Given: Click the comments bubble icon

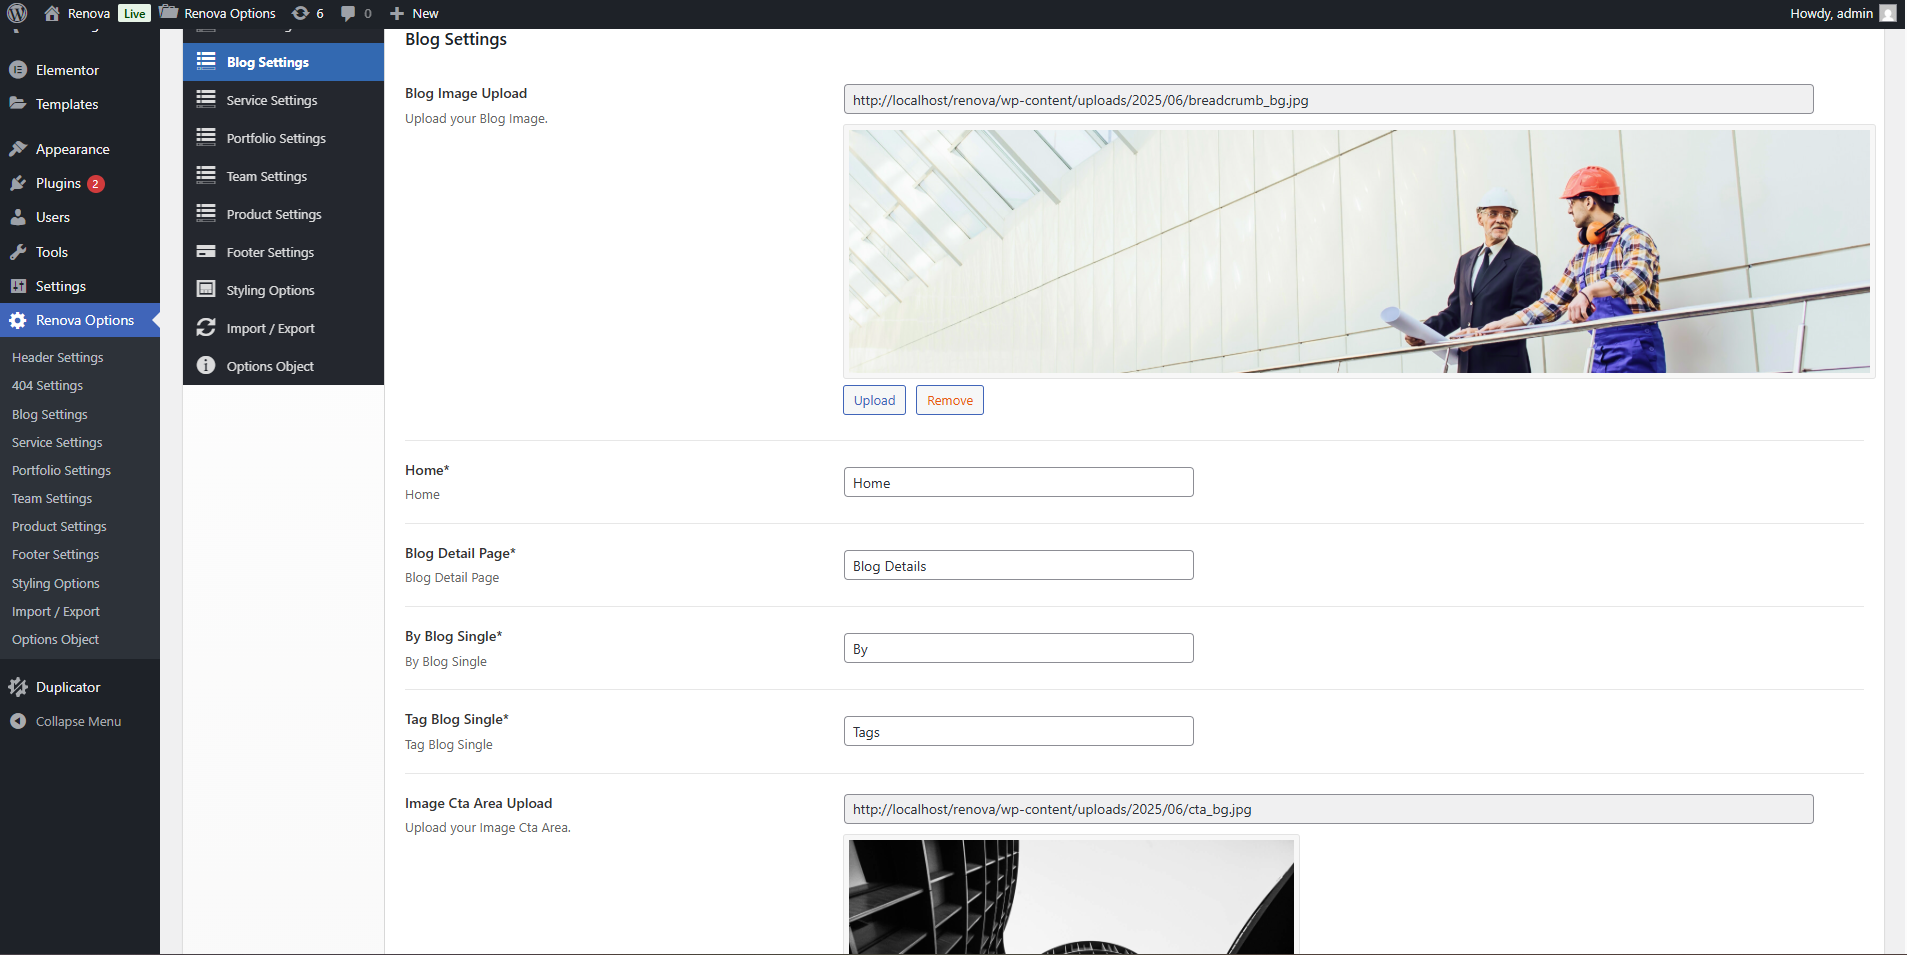Looking at the screenshot, I should (x=348, y=13).
